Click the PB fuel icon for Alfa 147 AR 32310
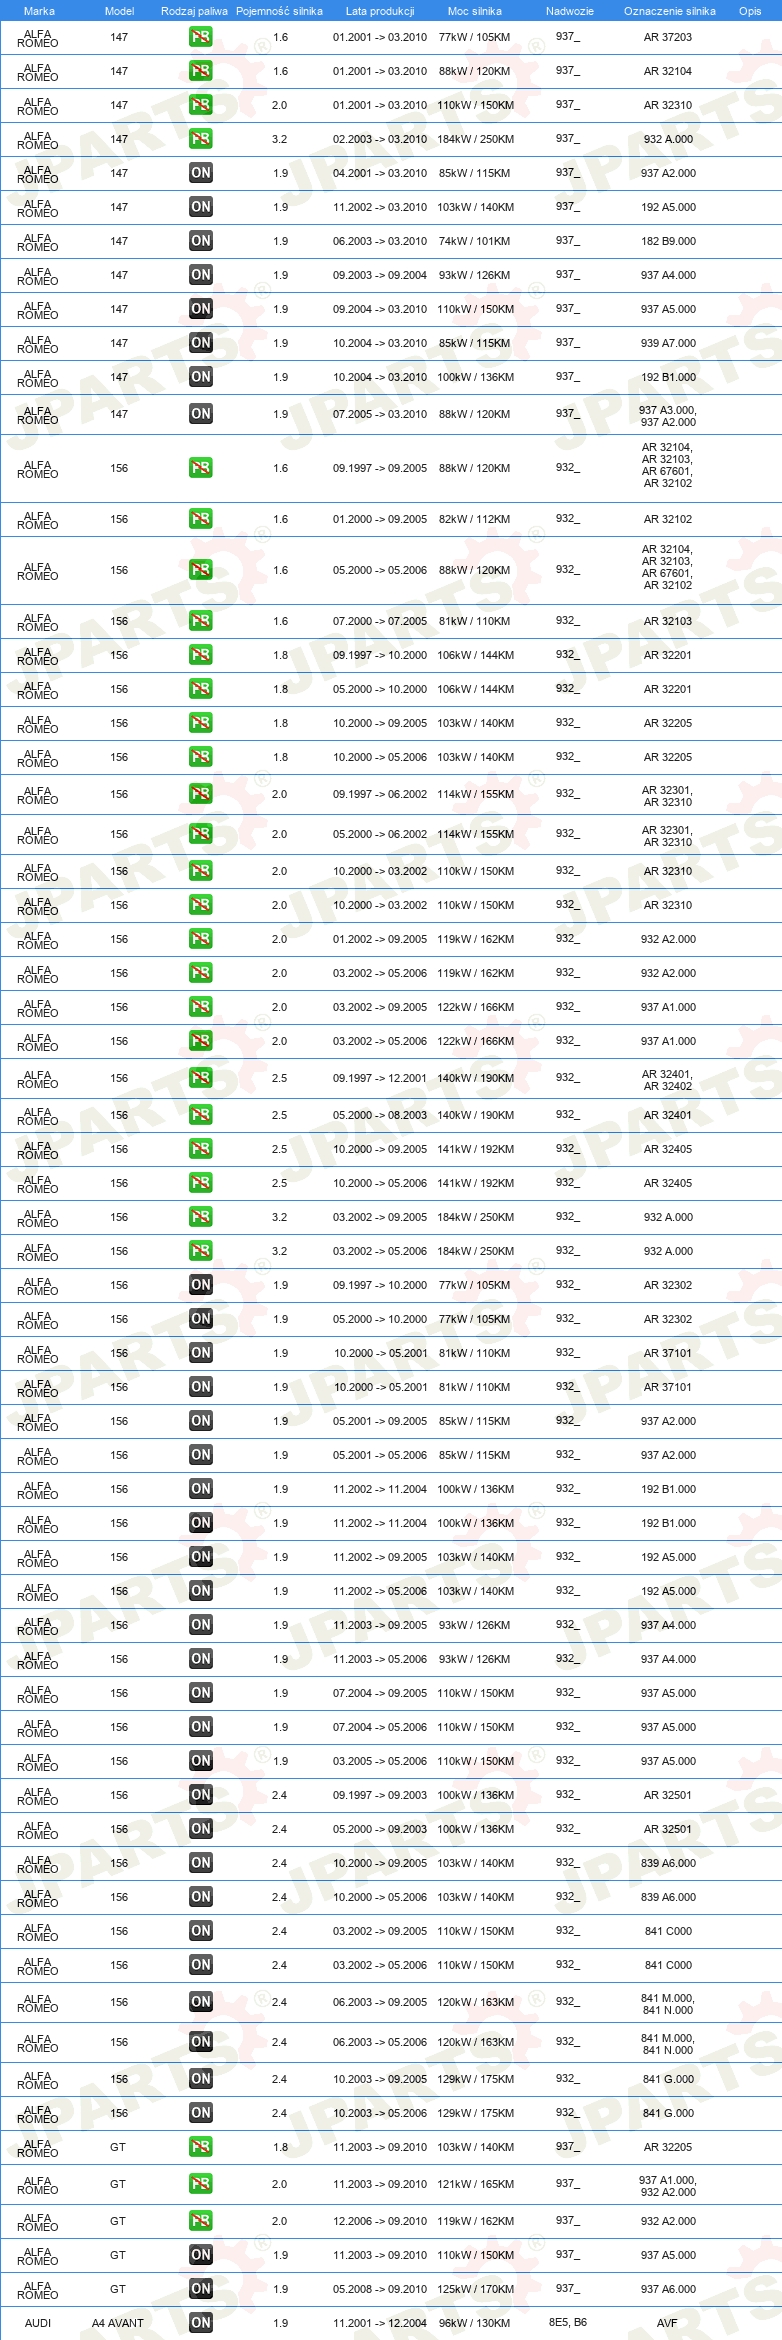This screenshot has width=782, height=2340. coord(201,105)
